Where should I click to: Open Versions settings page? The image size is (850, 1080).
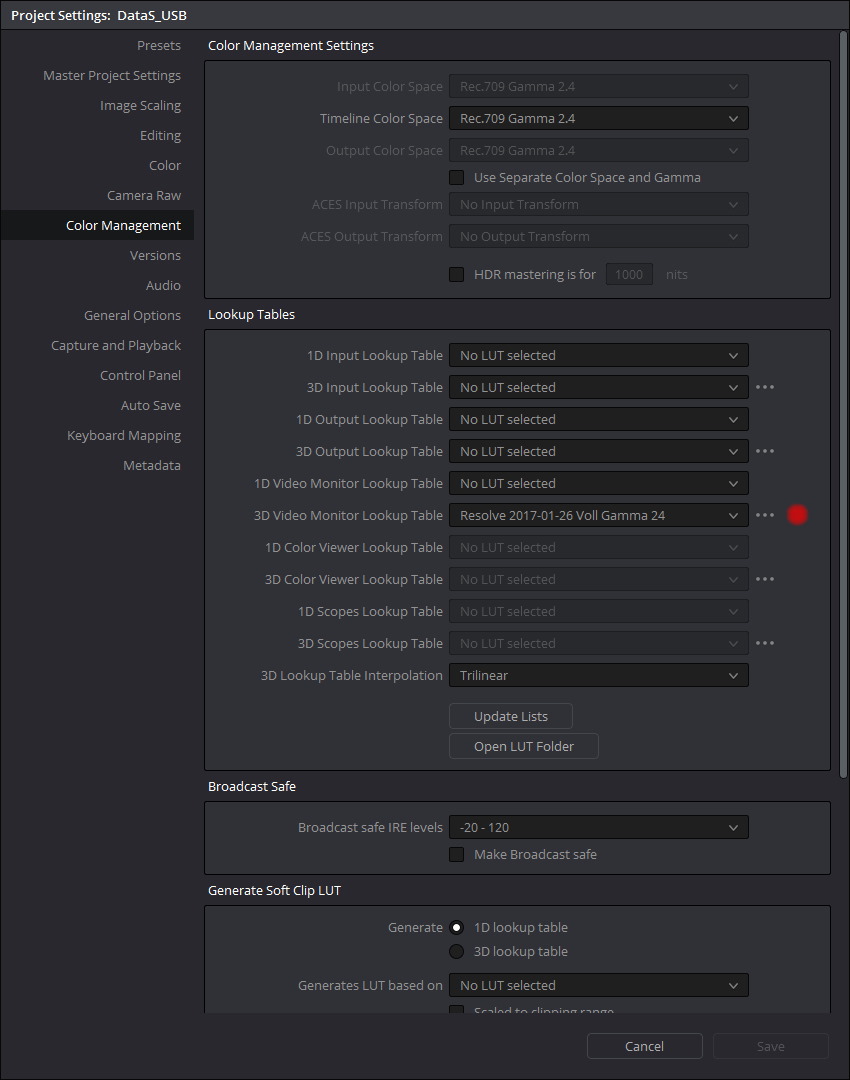pyautogui.click(x=155, y=256)
